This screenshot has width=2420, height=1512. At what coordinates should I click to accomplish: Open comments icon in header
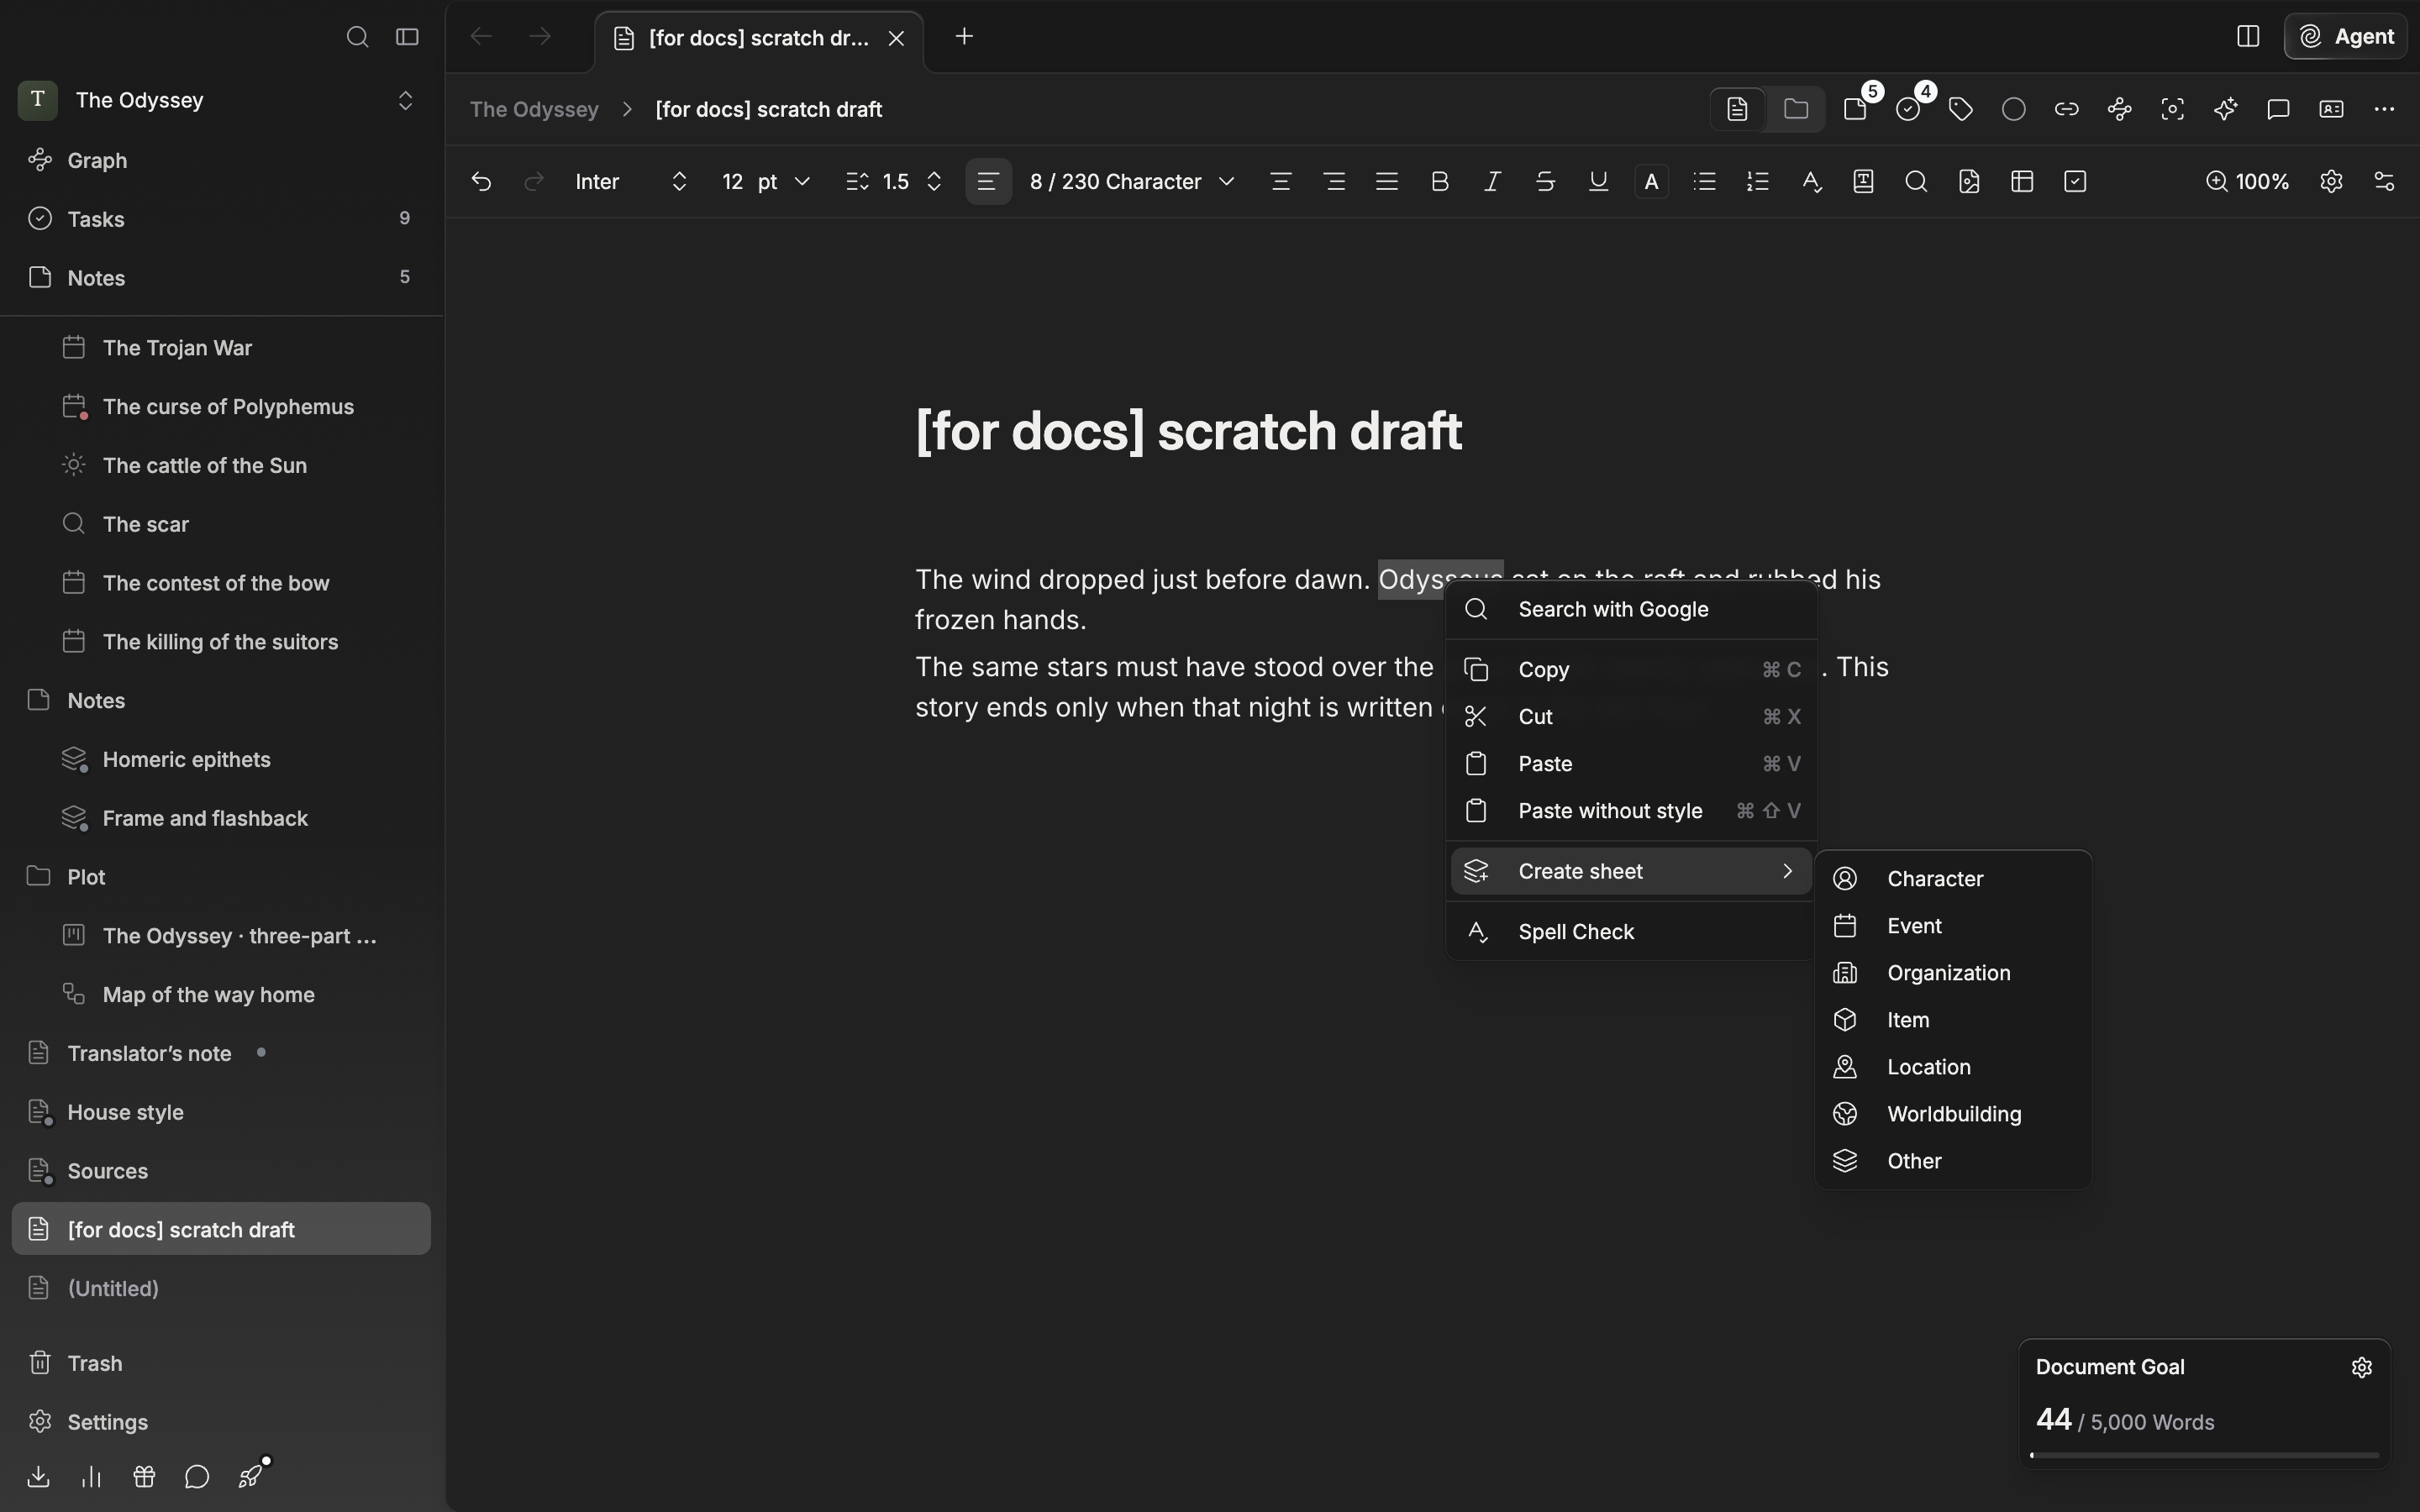(x=2279, y=109)
